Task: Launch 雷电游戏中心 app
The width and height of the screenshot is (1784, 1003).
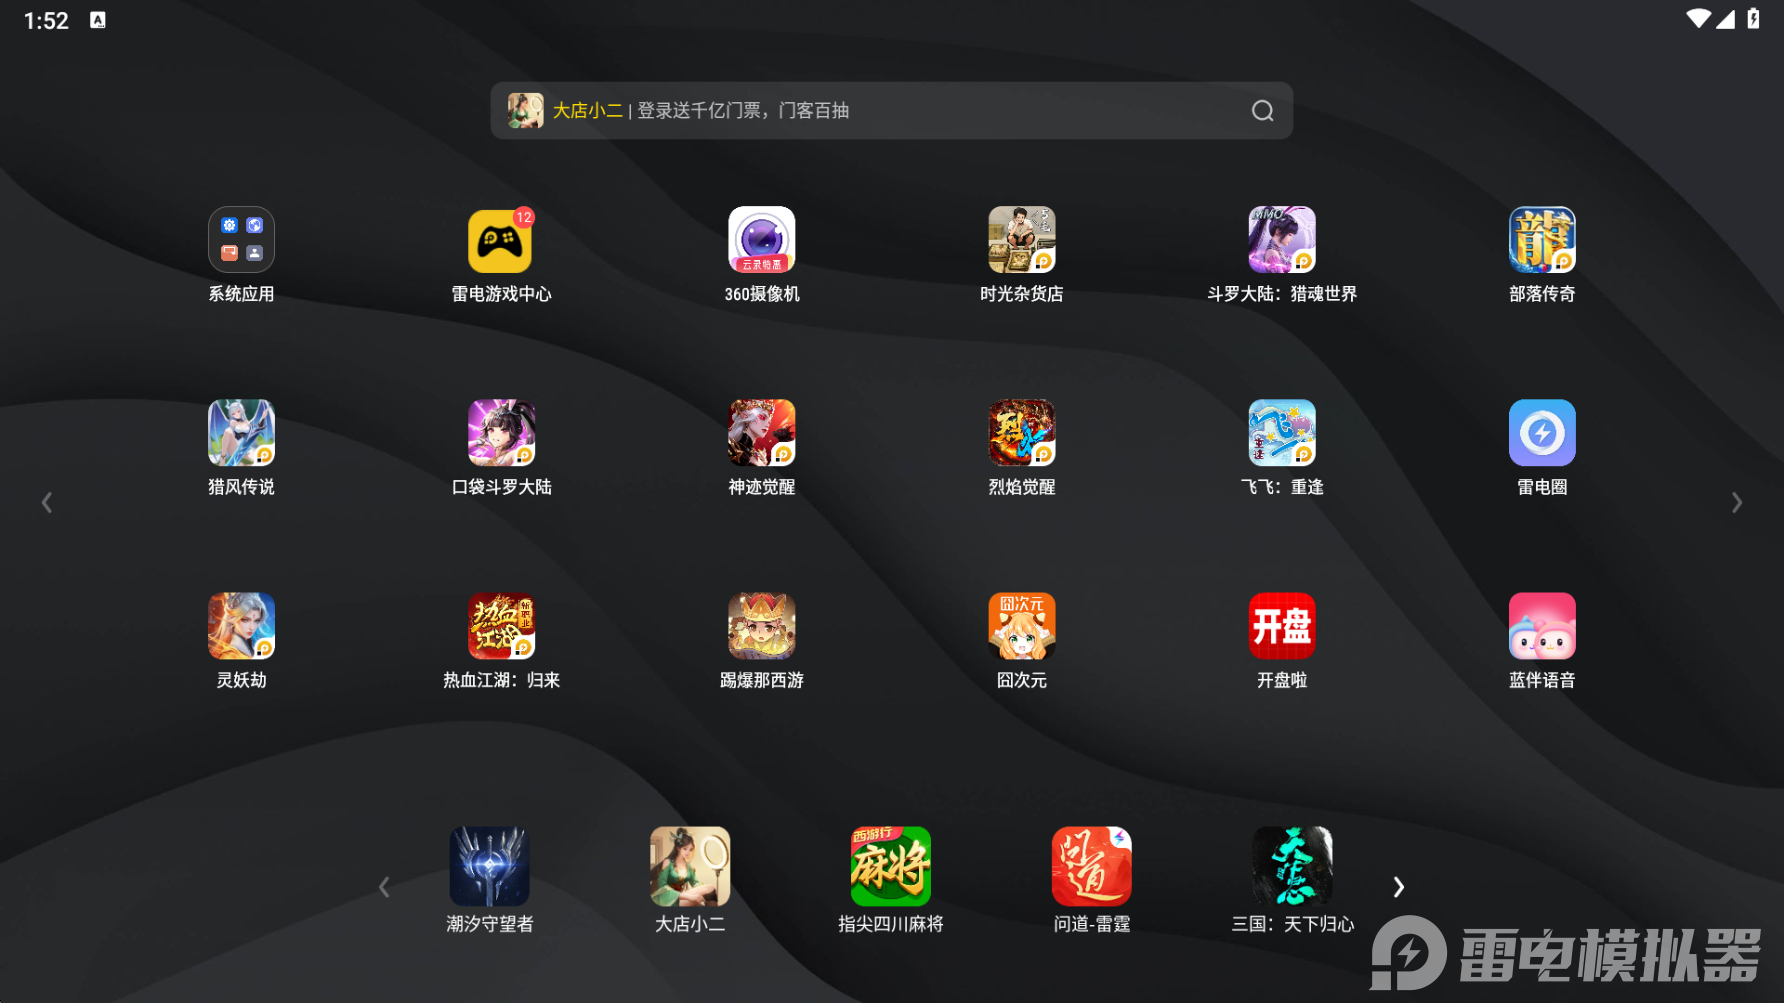Action: coord(501,240)
